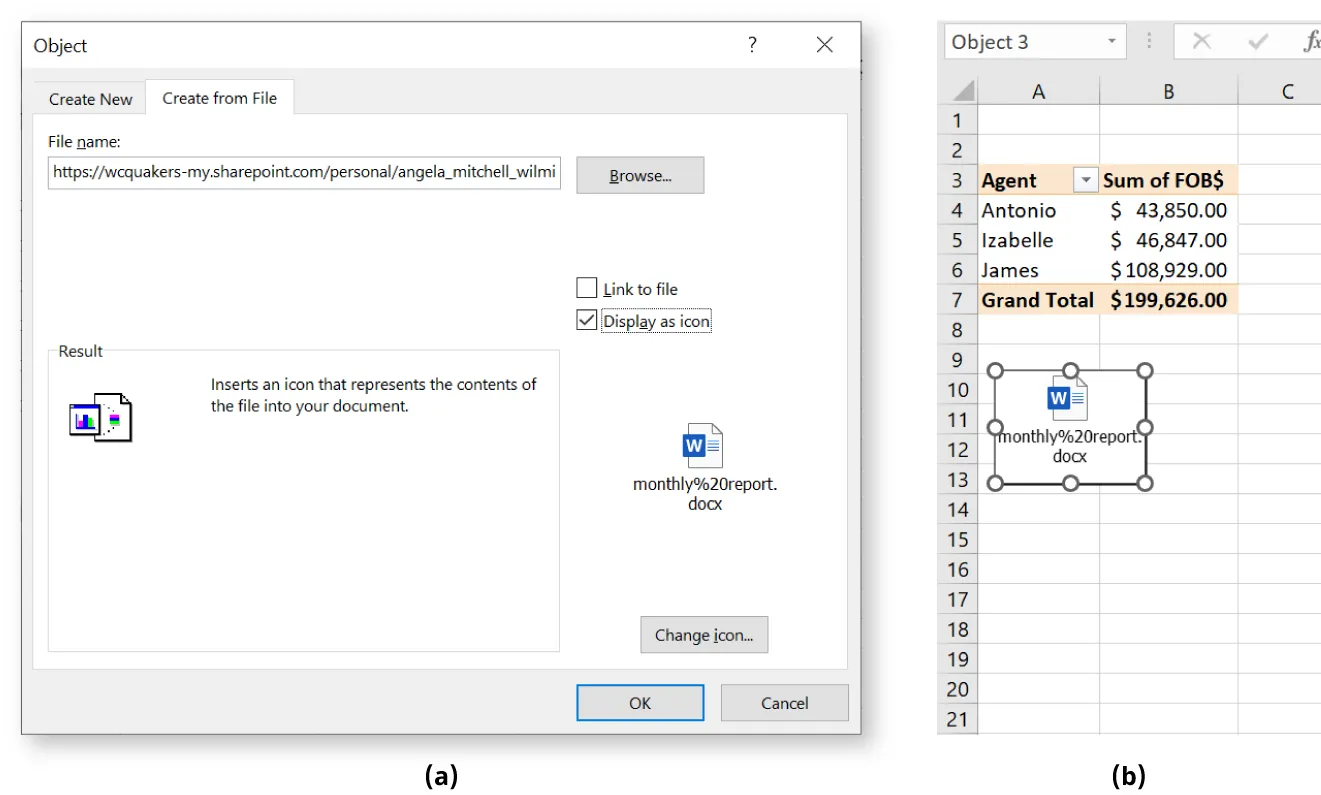Select the Grand Total cell in the pivot table
Viewport: 1321px width, 795px height.
(x=1037, y=299)
